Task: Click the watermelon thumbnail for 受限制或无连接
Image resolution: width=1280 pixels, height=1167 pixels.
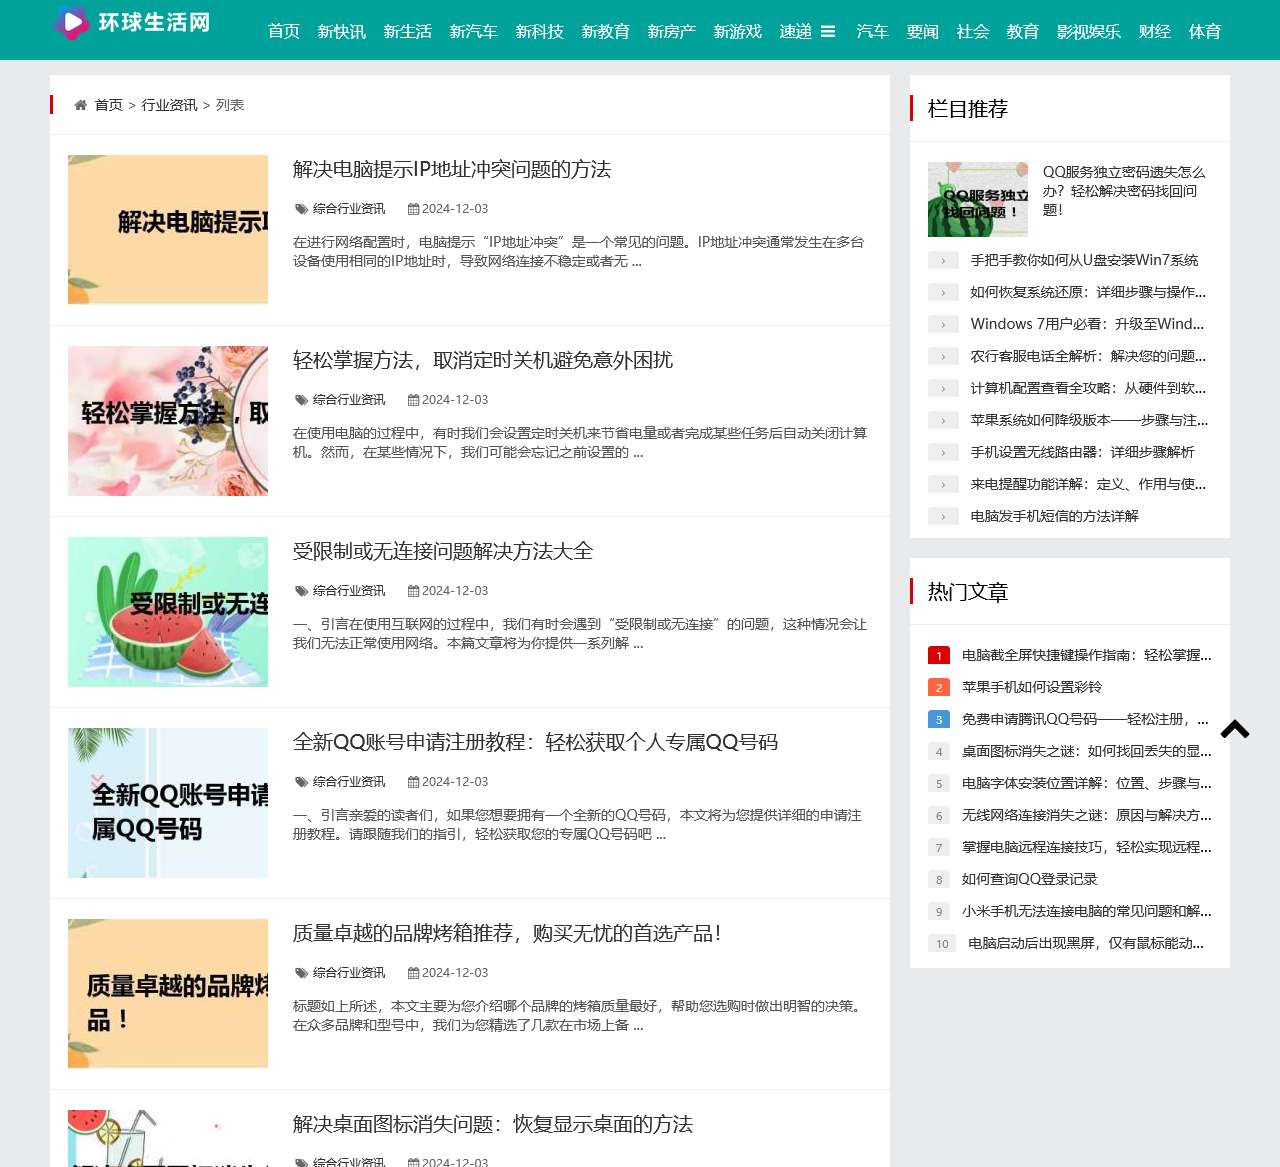Action: tap(168, 612)
